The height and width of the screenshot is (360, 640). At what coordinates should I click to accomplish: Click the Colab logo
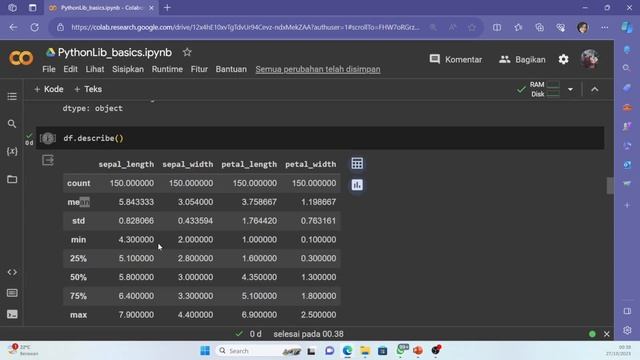[x=21, y=59]
